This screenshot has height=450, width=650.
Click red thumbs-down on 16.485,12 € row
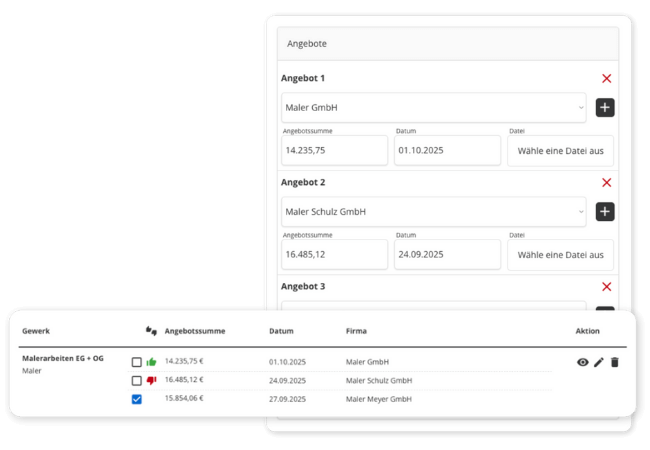pos(152,380)
